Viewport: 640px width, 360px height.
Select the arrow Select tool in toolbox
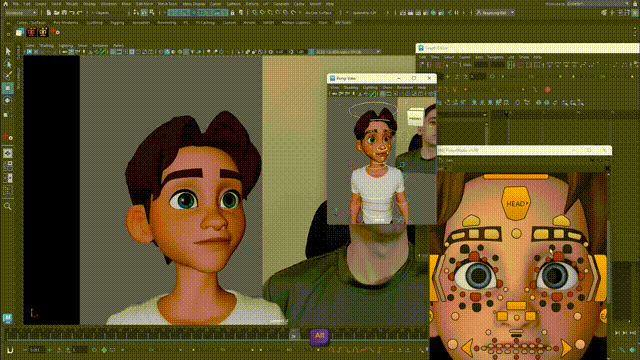tap(8, 51)
